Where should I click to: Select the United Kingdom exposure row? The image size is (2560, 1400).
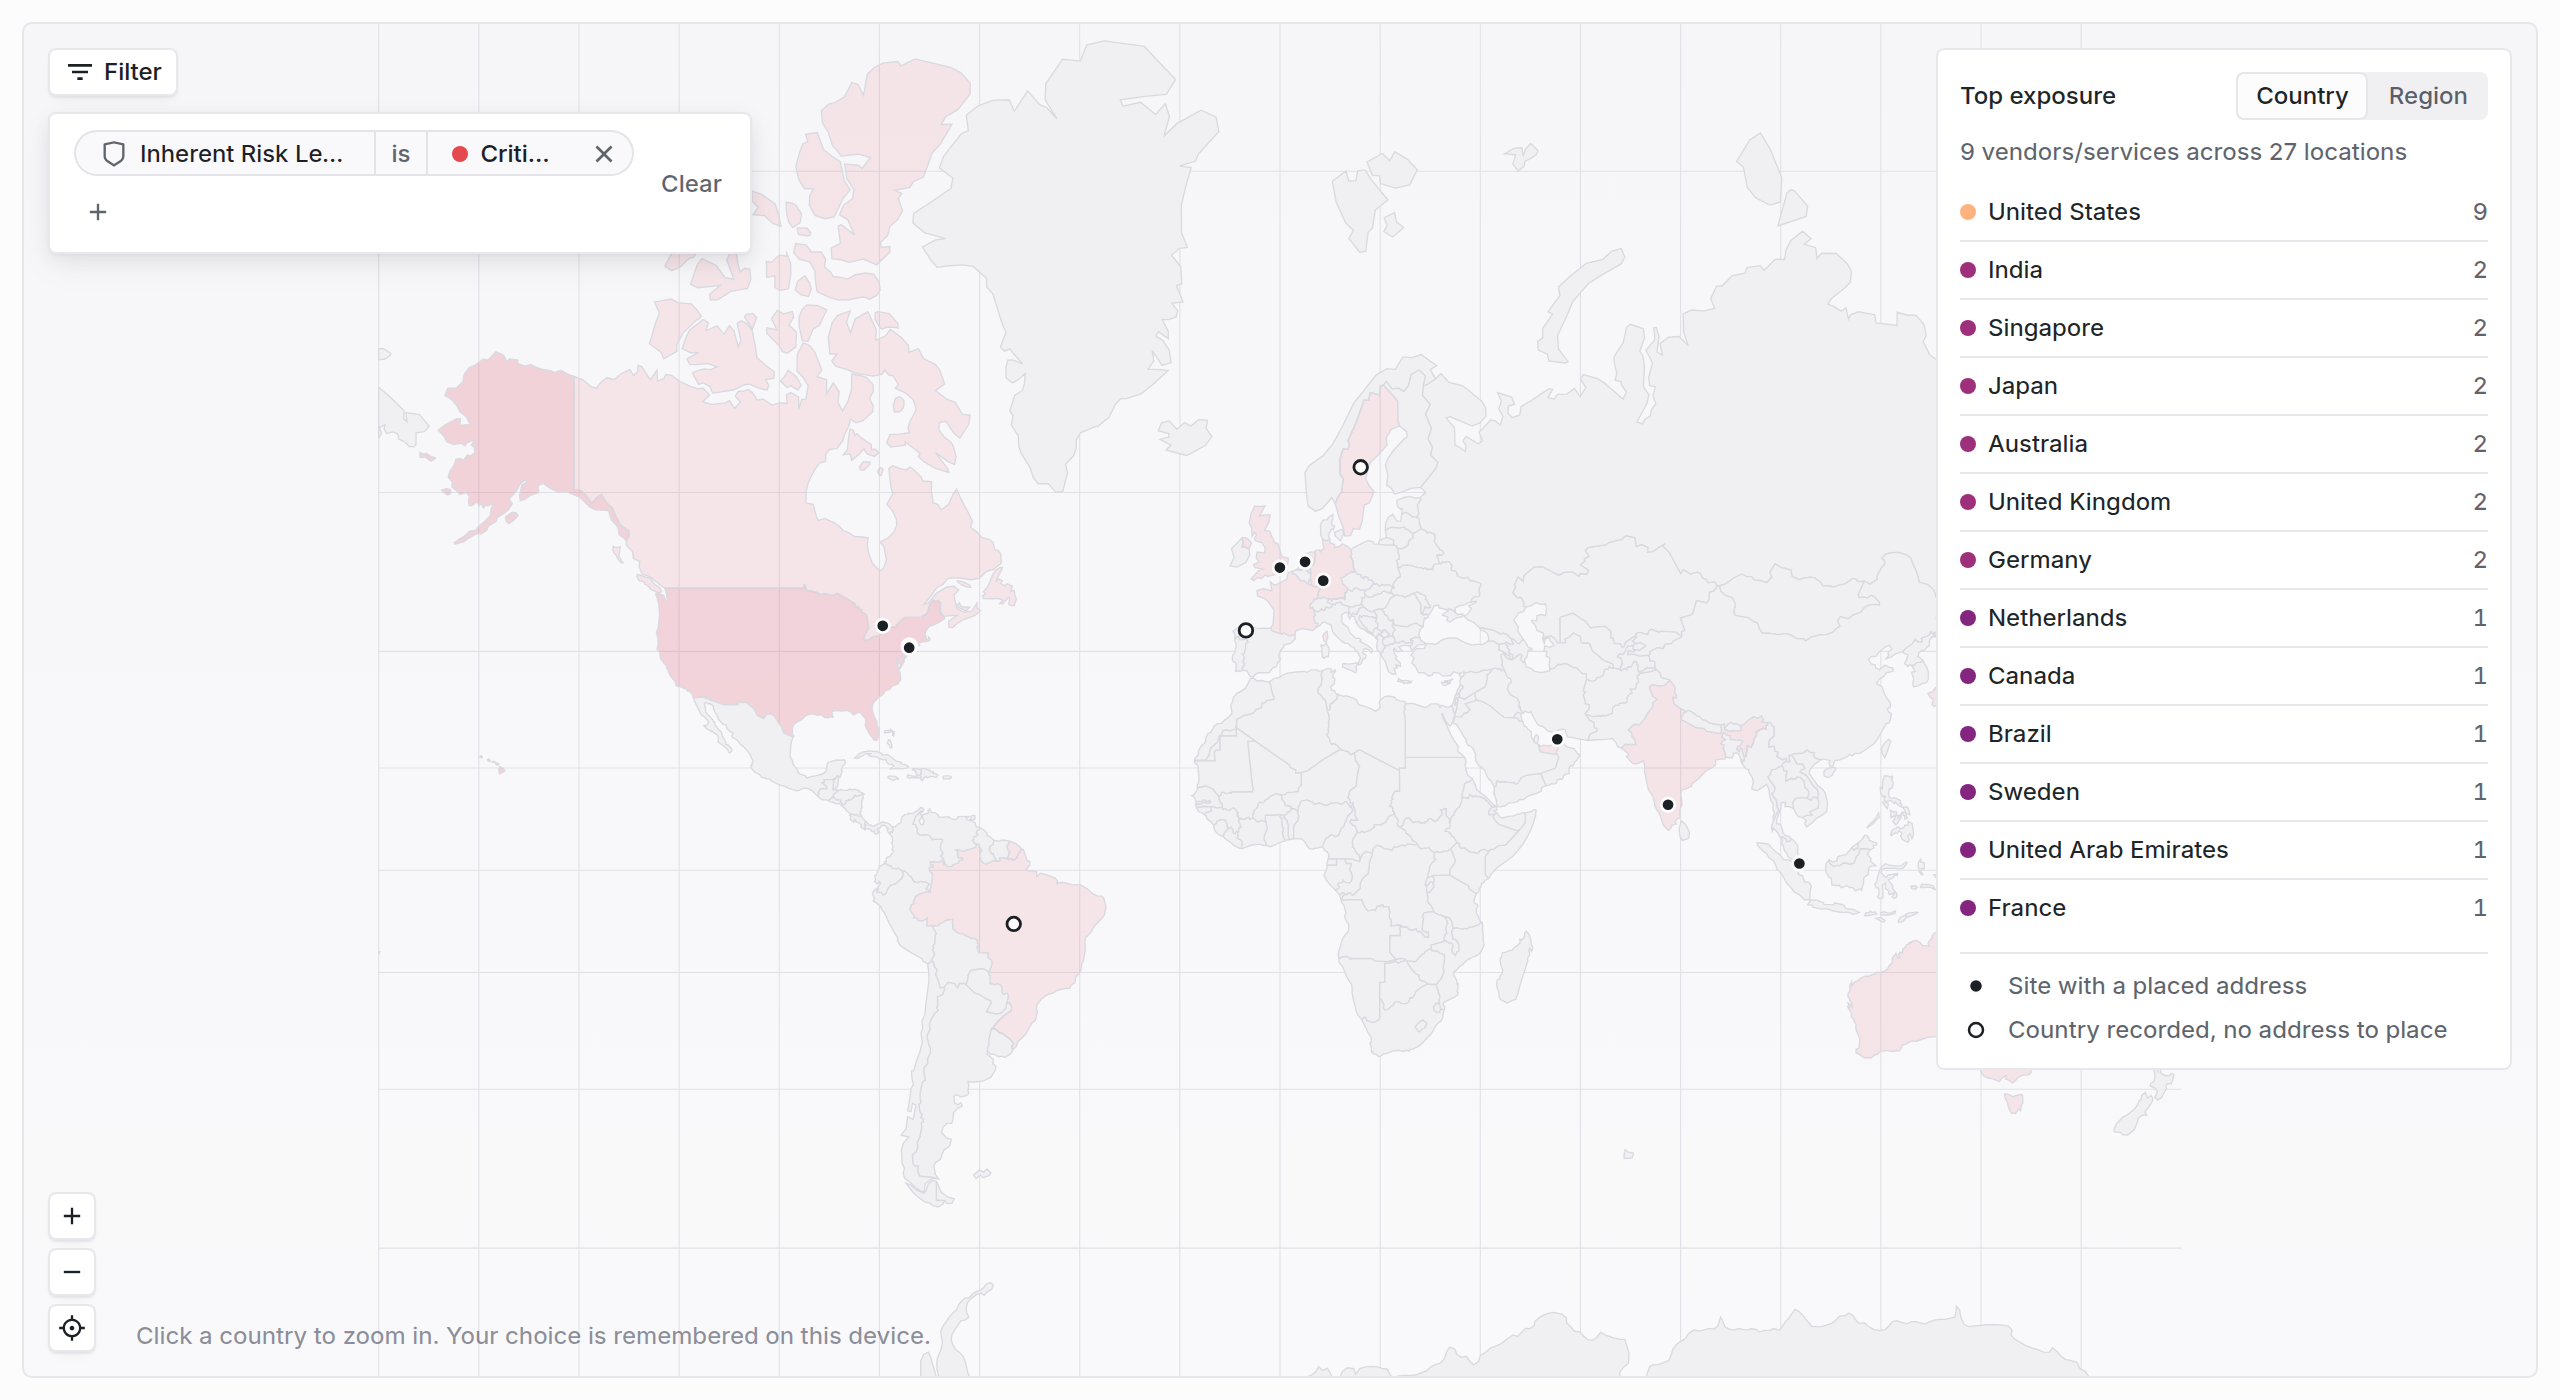point(2223,502)
